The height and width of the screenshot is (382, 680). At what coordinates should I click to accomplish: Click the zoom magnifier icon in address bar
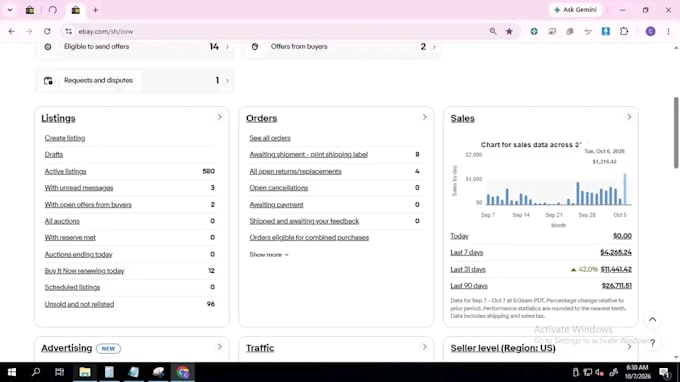click(x=493, y=31)
